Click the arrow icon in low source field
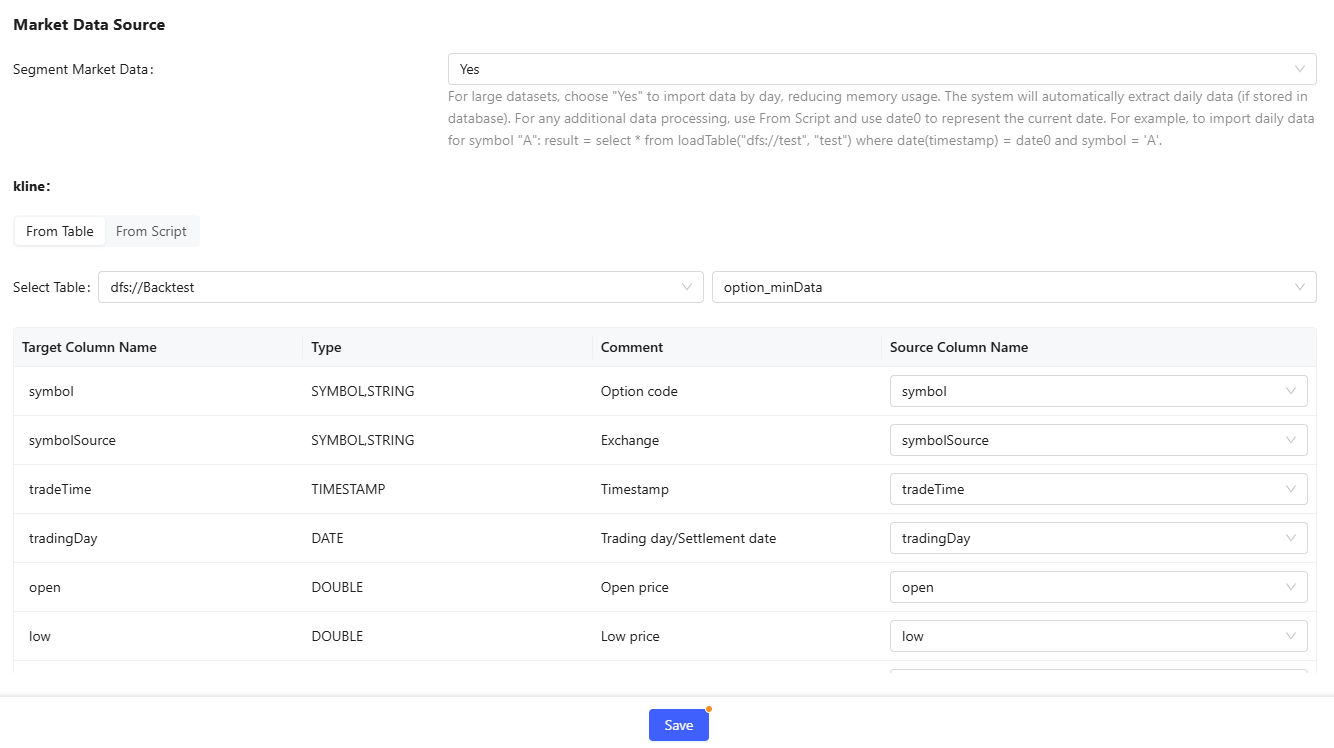 coord(1291,636)
